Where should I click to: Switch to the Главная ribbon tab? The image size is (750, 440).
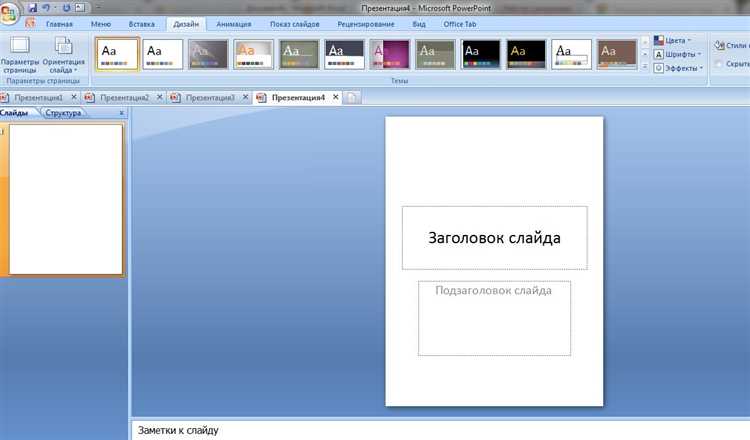59,24
